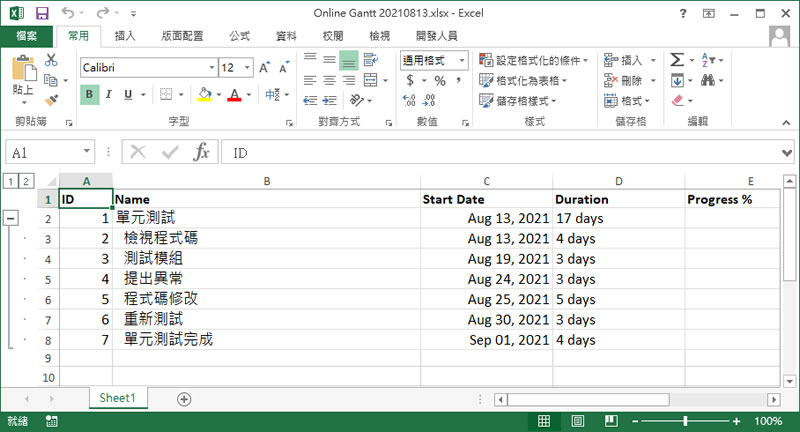Expand the formula bar chevron
This screenshot has height=432, width=800.
click(787, 153)
